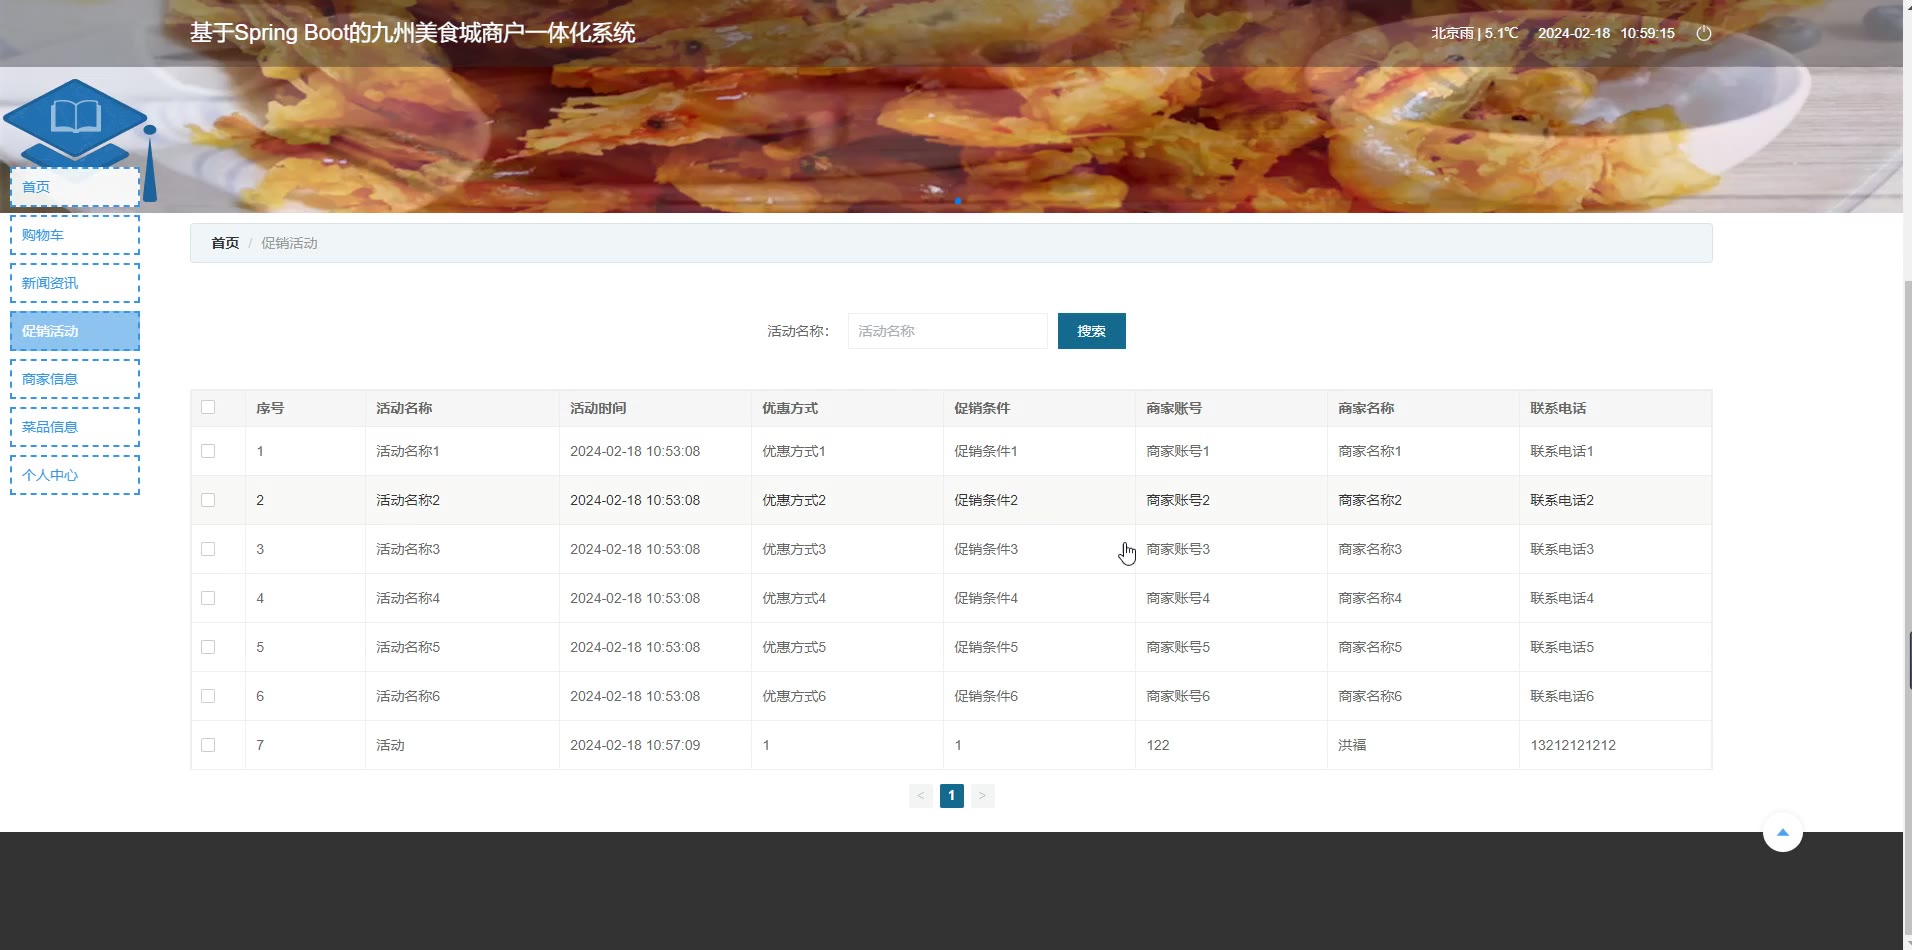Click cell 活动名称6
Image resolution: width=1912 pixels, height=950 pixels.
[408, 696]
